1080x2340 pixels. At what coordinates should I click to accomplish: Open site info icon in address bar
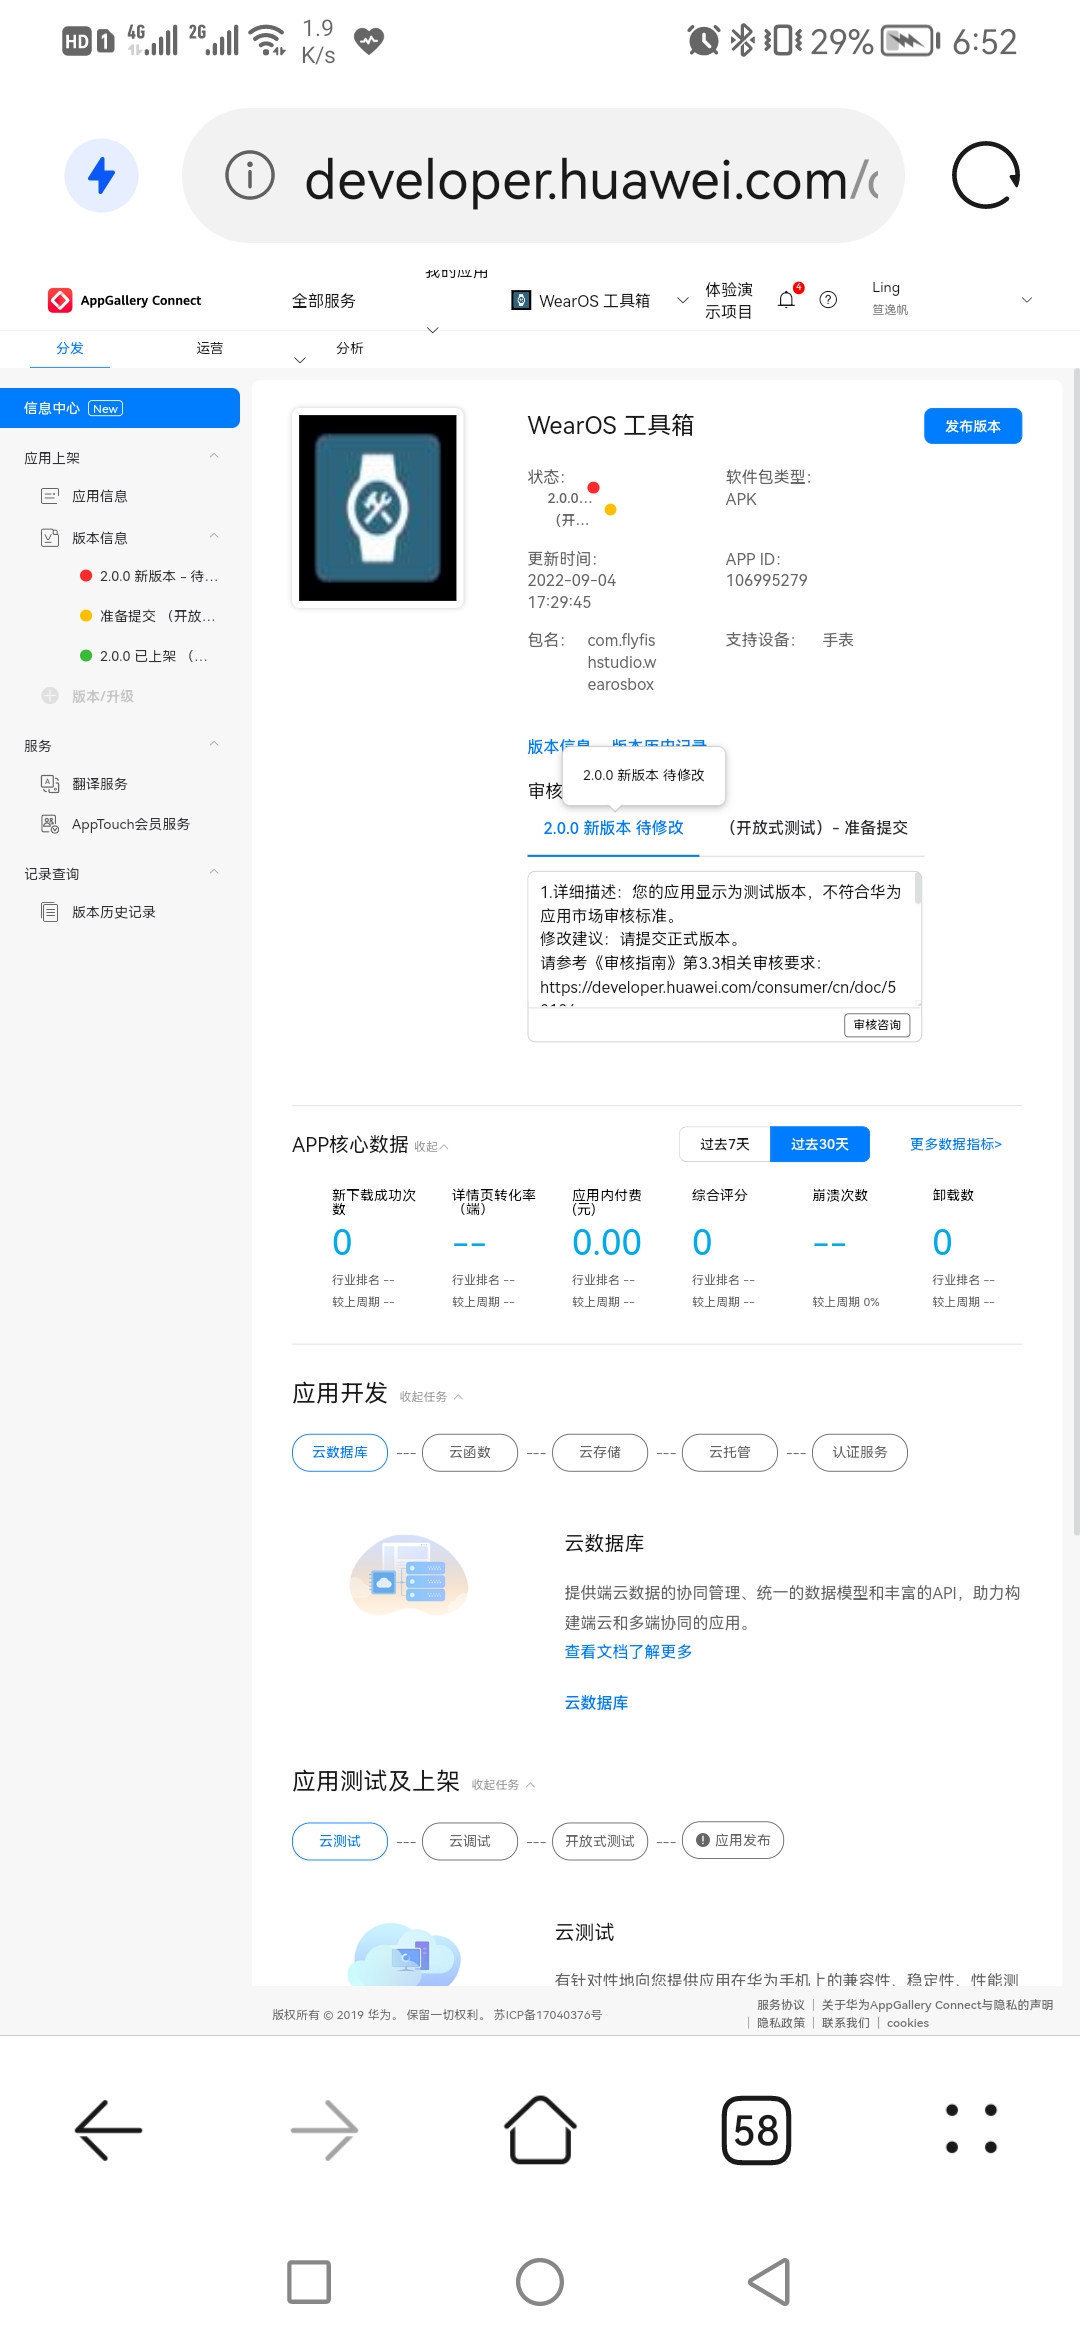pos(250,176)
